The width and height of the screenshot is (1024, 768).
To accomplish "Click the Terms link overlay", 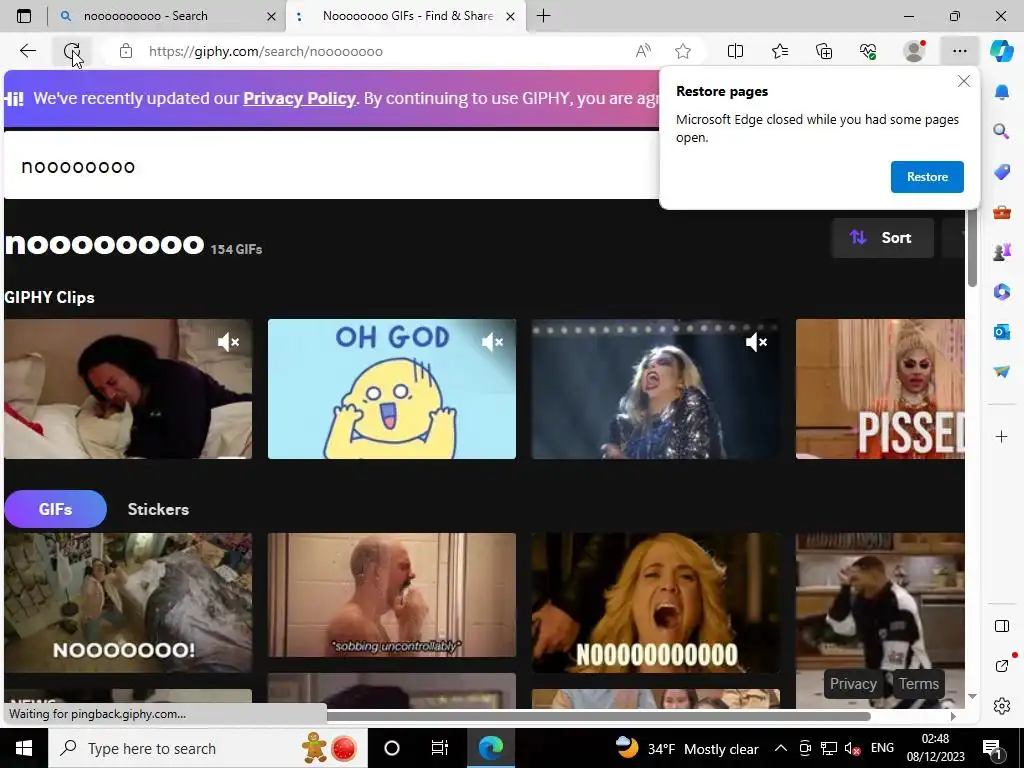I will click(x=918, y=684).
